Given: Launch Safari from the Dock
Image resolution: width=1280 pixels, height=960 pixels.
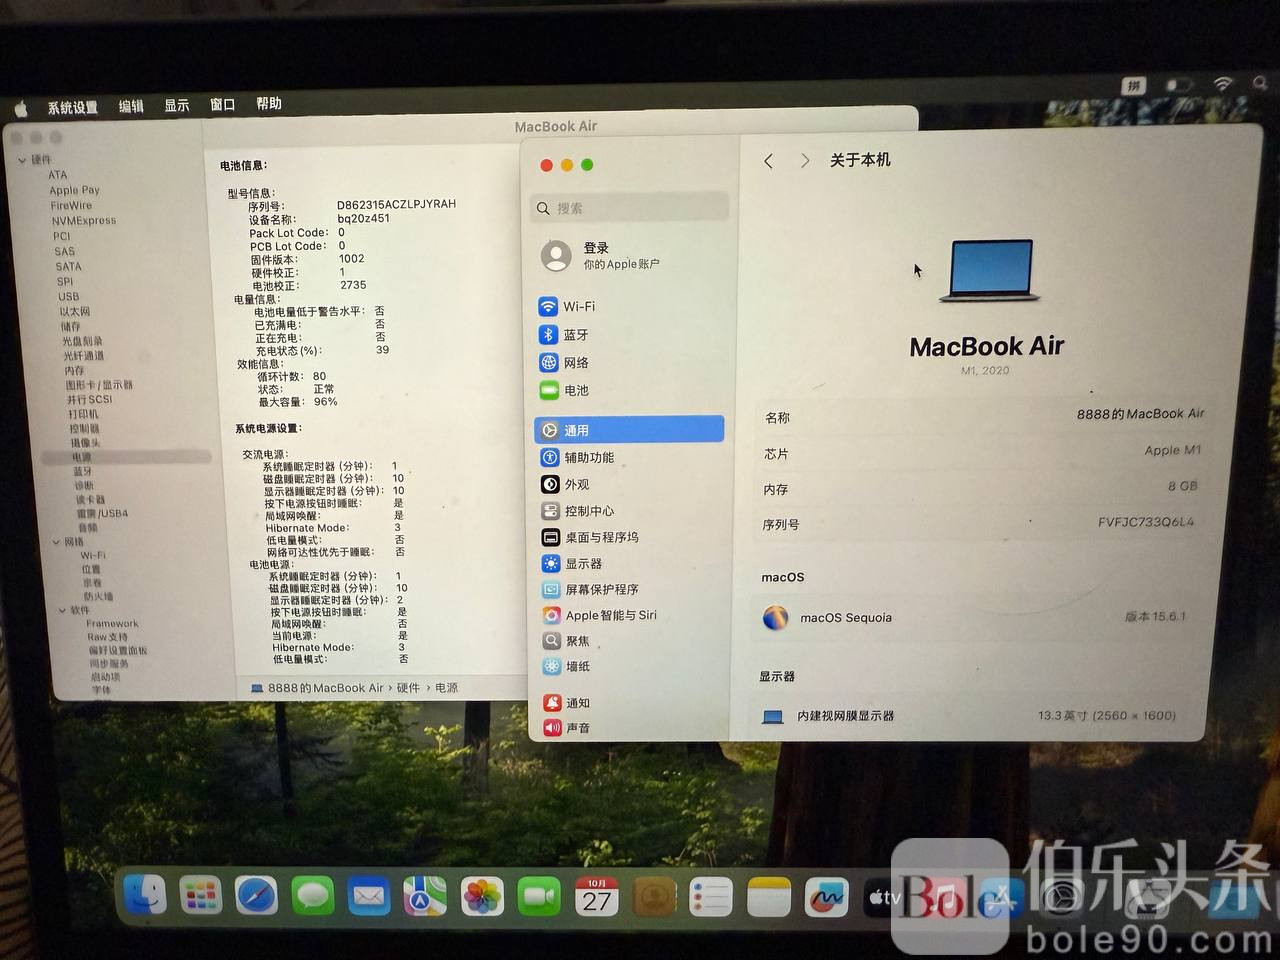Looking at the screenshot, I should coord(256,895).
